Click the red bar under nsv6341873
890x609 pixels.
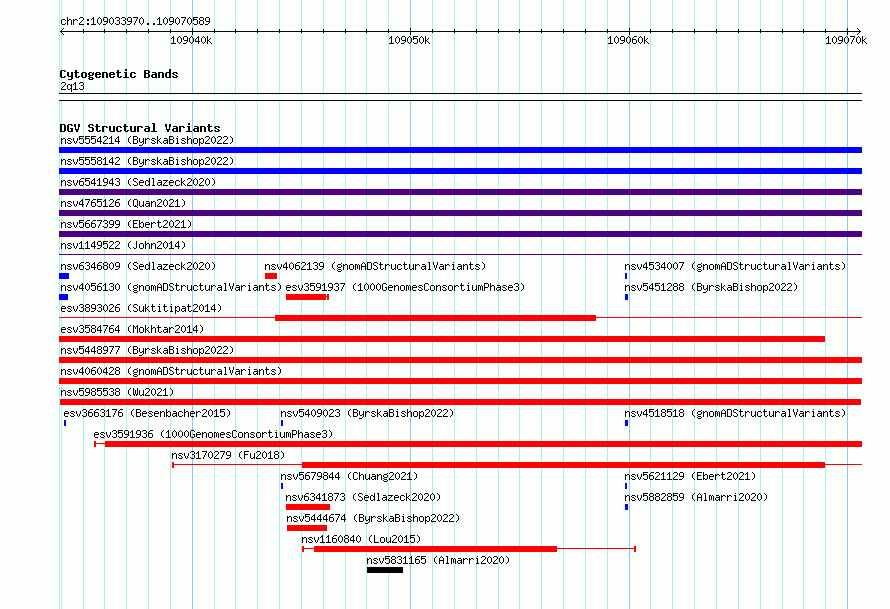(308, 507)
